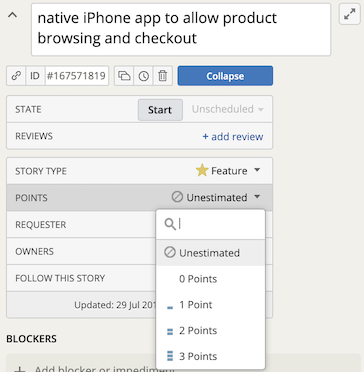Open the Feature story type dropdown

(x=228, y=171)
